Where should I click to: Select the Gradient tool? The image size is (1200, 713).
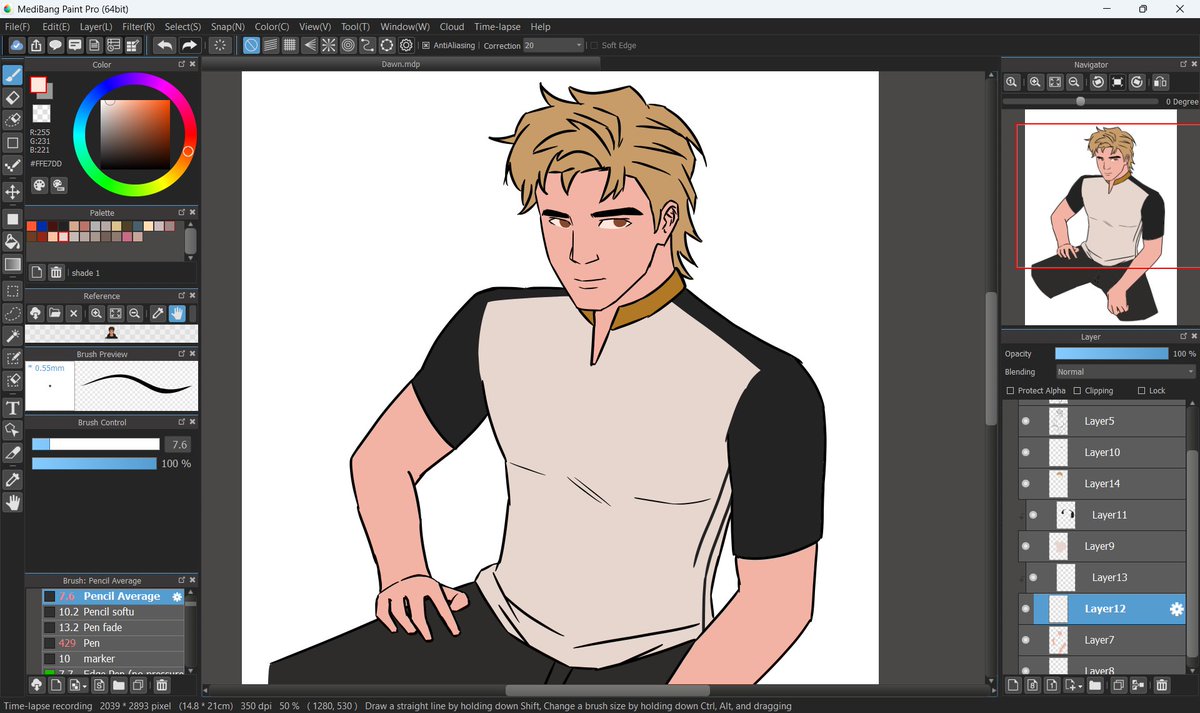pyautogui.click(x=12, y=264)
